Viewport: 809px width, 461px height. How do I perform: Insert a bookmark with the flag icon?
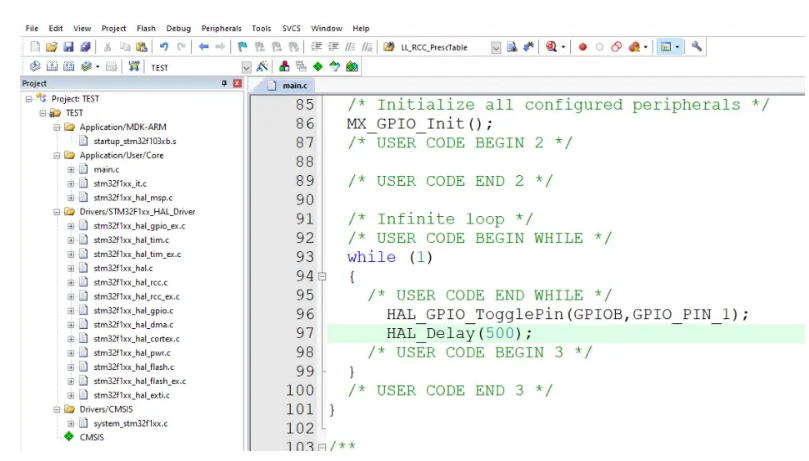click(x=242, y=47)
